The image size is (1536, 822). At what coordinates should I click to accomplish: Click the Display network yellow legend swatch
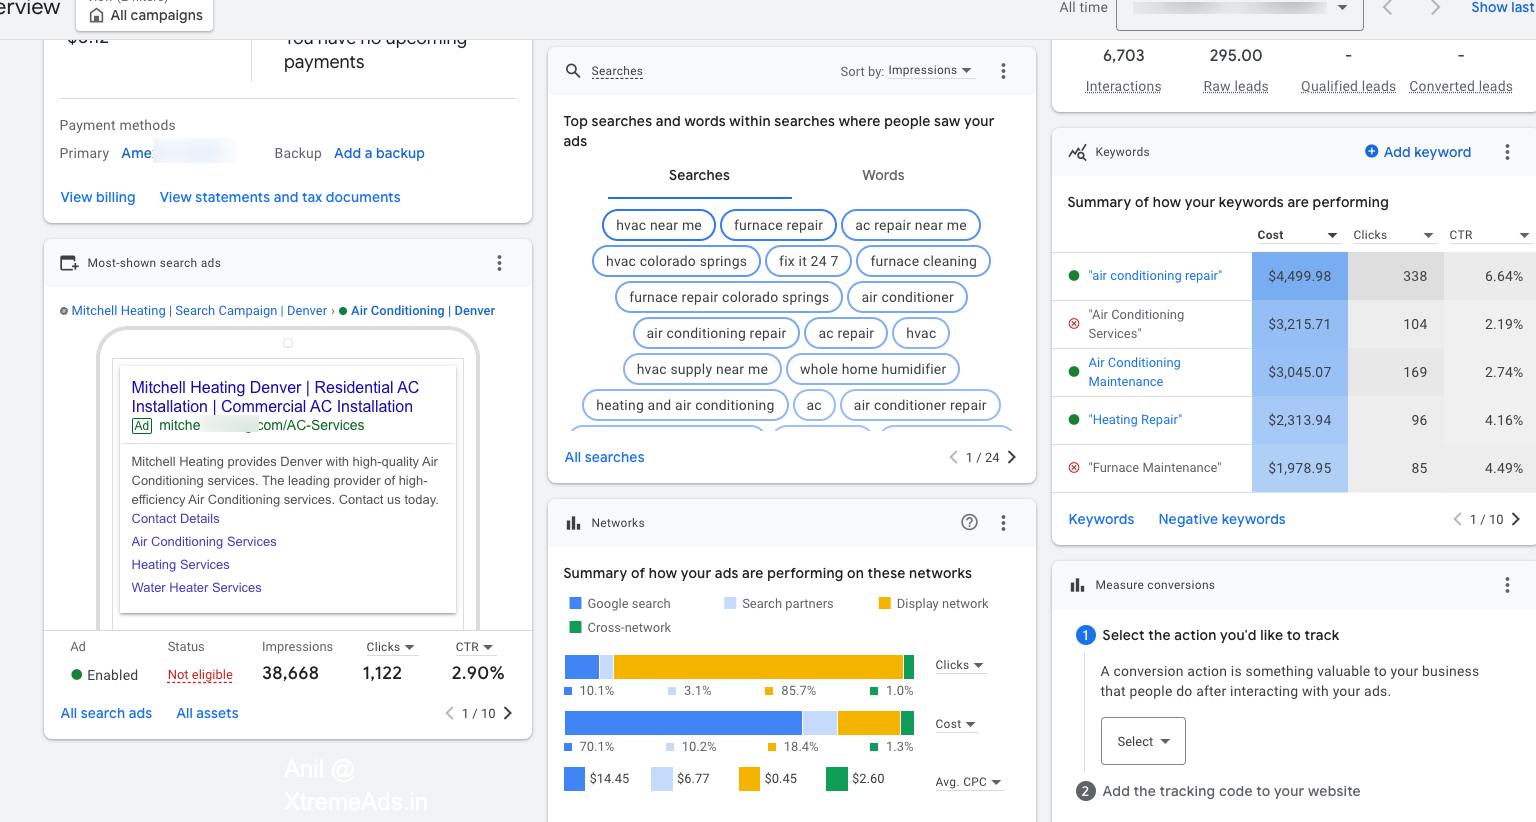click(x=884, y=603)
